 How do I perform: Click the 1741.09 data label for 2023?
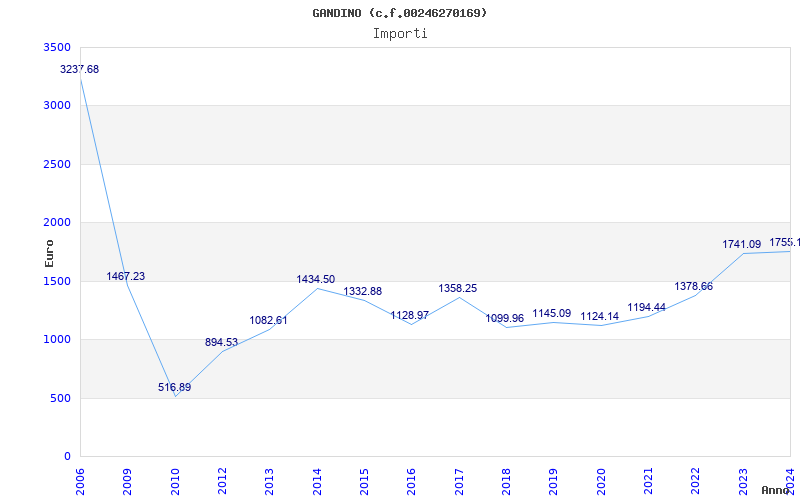741,244
